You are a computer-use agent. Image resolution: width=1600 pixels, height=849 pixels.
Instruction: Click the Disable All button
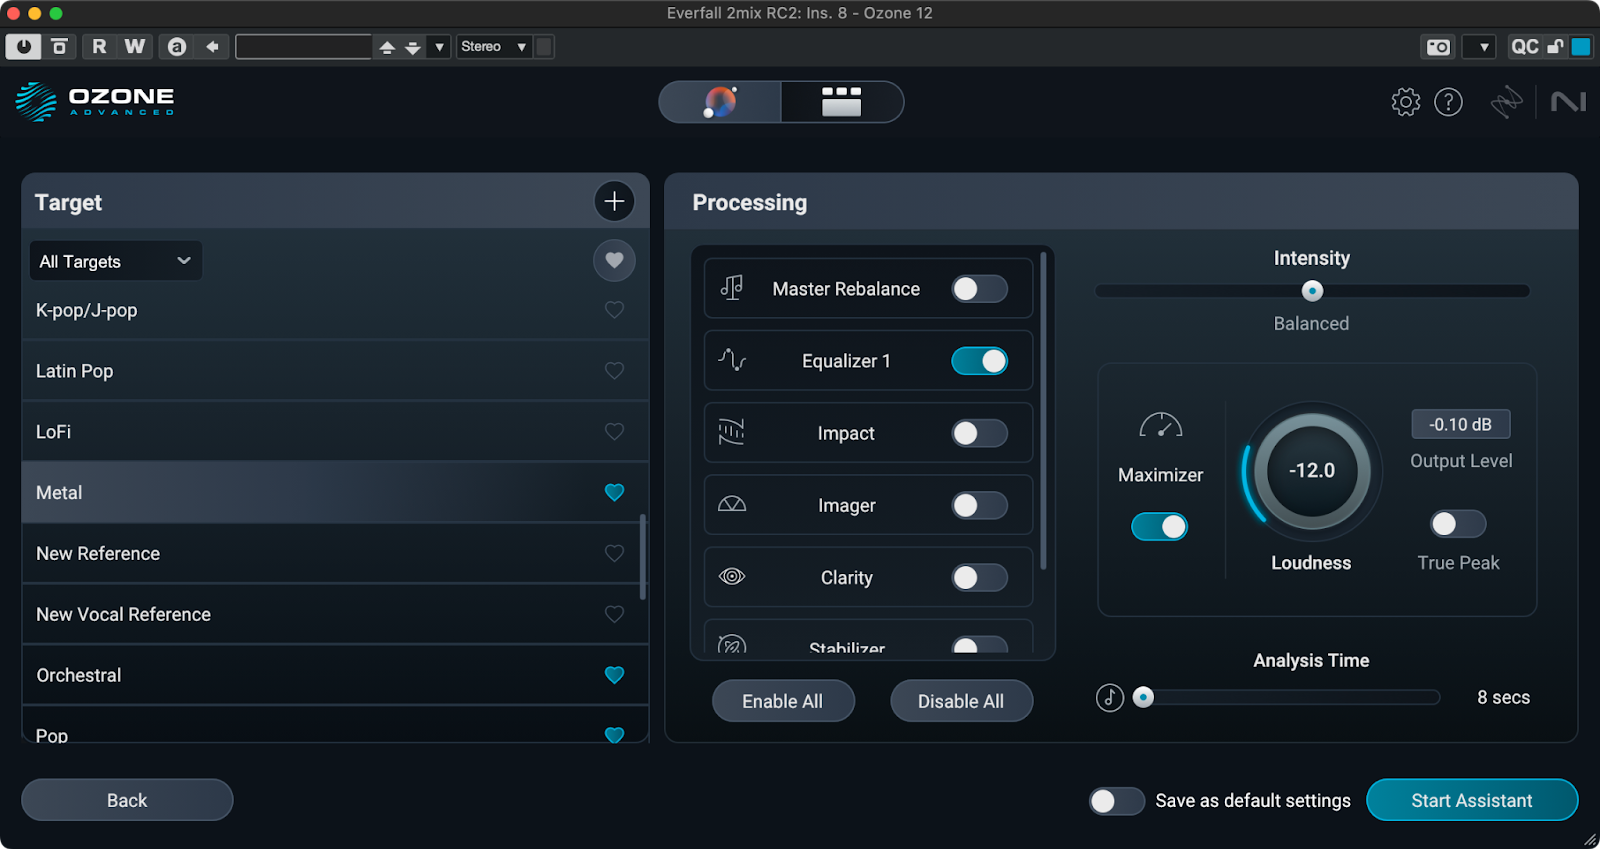pyautogui.click(x=960, y=701)
